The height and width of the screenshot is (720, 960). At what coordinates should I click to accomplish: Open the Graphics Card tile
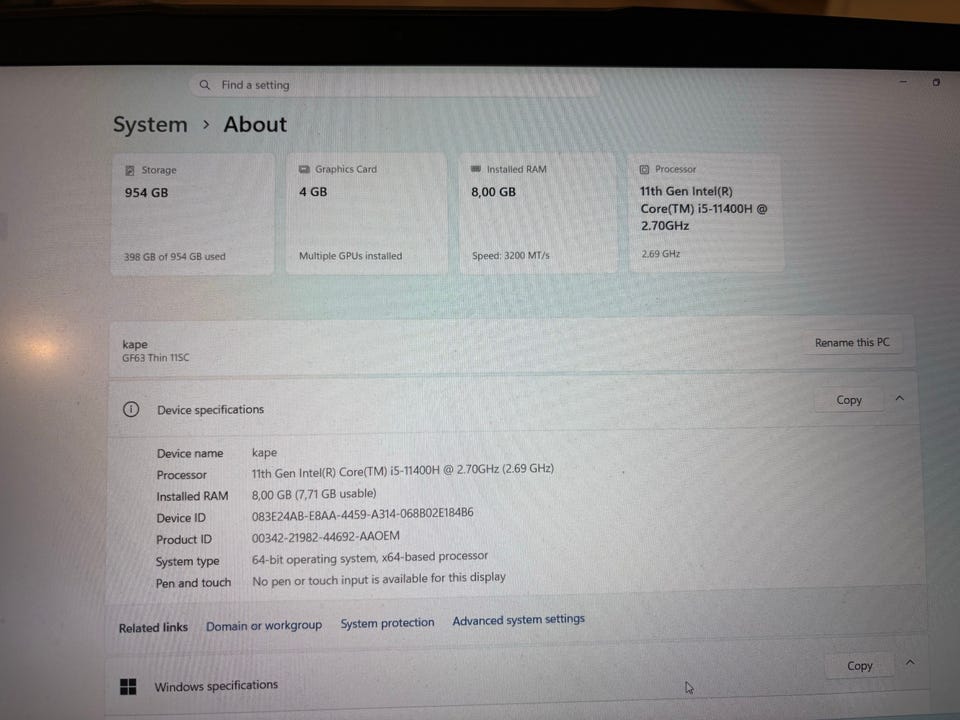pyautogui.click(x=366, y=212)
